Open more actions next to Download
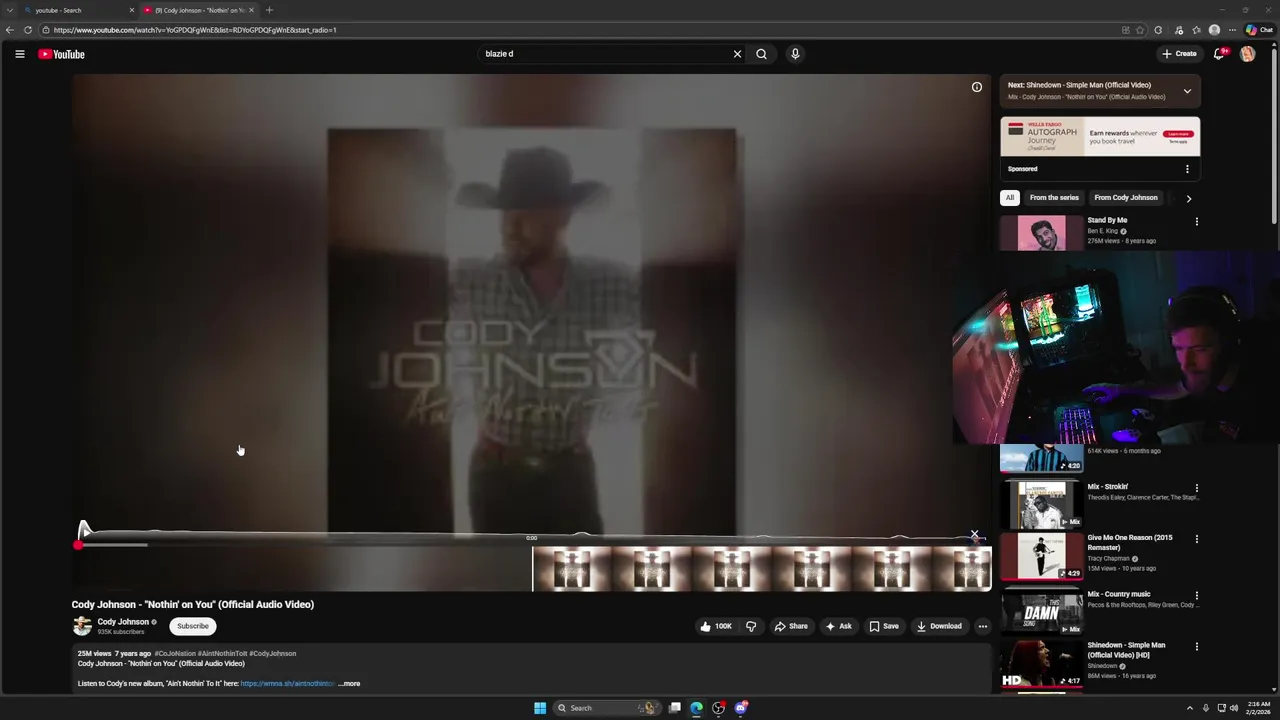Image resolution: width=1280 pixels, height=720 pixels. coord(982,626)
